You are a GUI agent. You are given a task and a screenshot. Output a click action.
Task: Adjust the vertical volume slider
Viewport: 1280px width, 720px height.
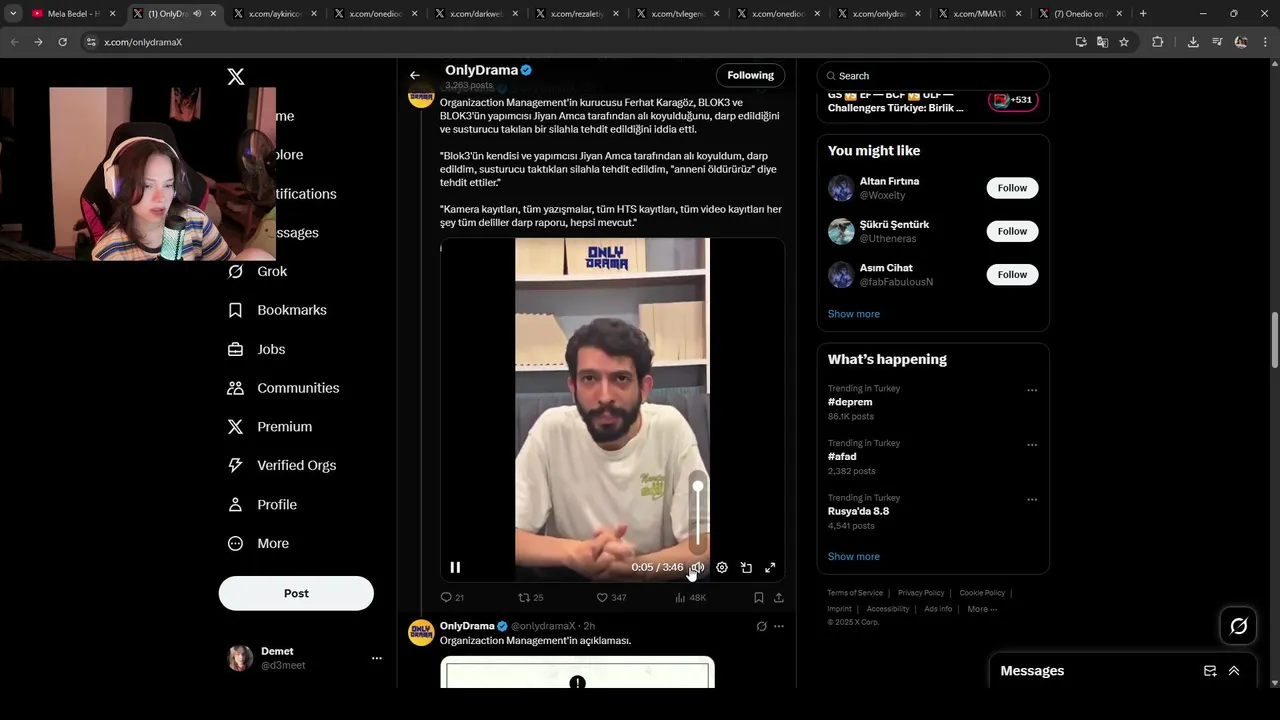[x=698, y=515]
